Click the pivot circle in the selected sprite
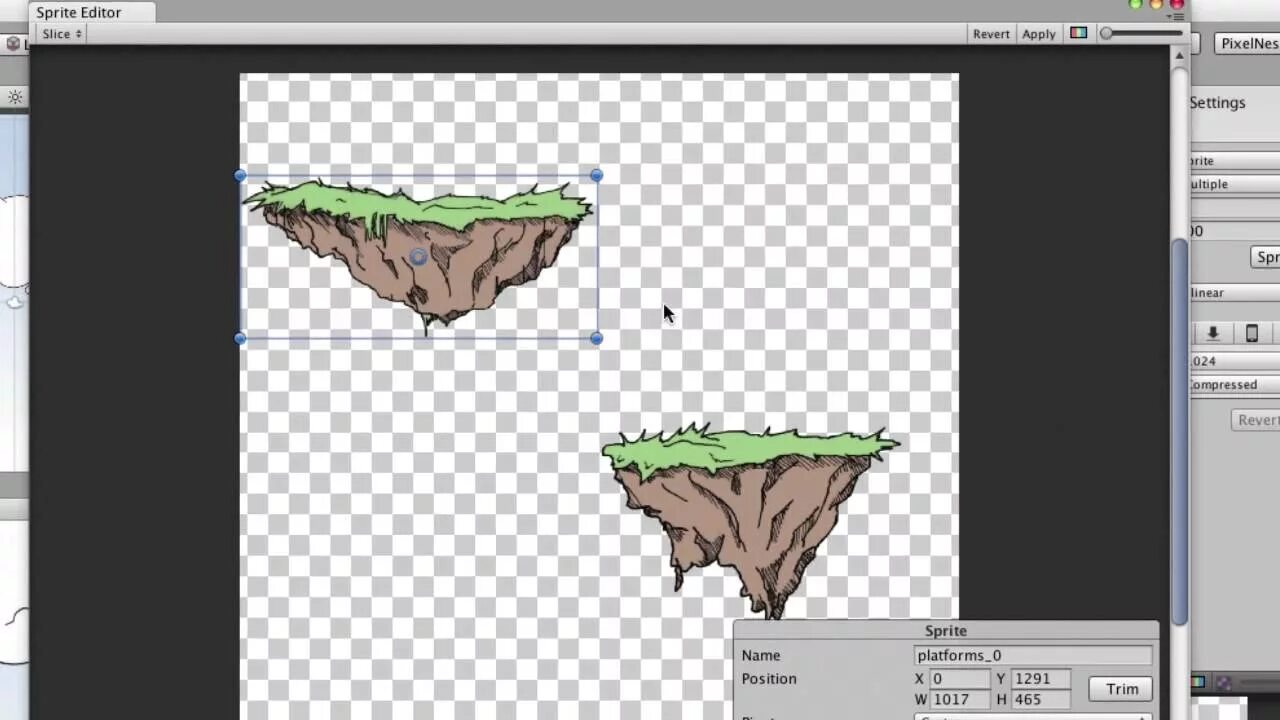The image size is (1280, 720). coord(418,257)
